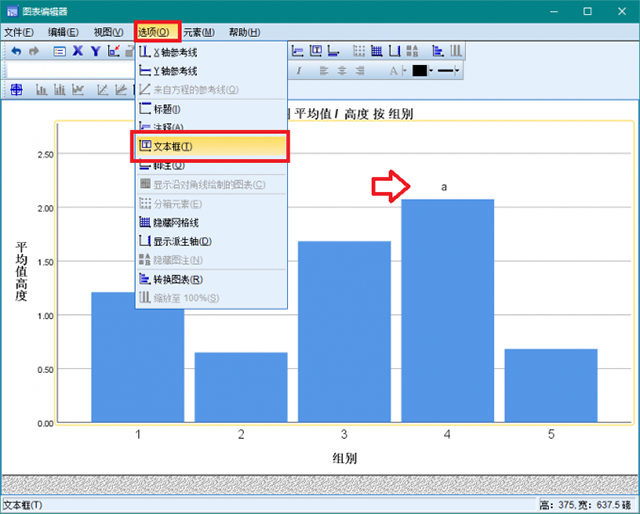Open the 文件(F) menu

coord(19,32)
